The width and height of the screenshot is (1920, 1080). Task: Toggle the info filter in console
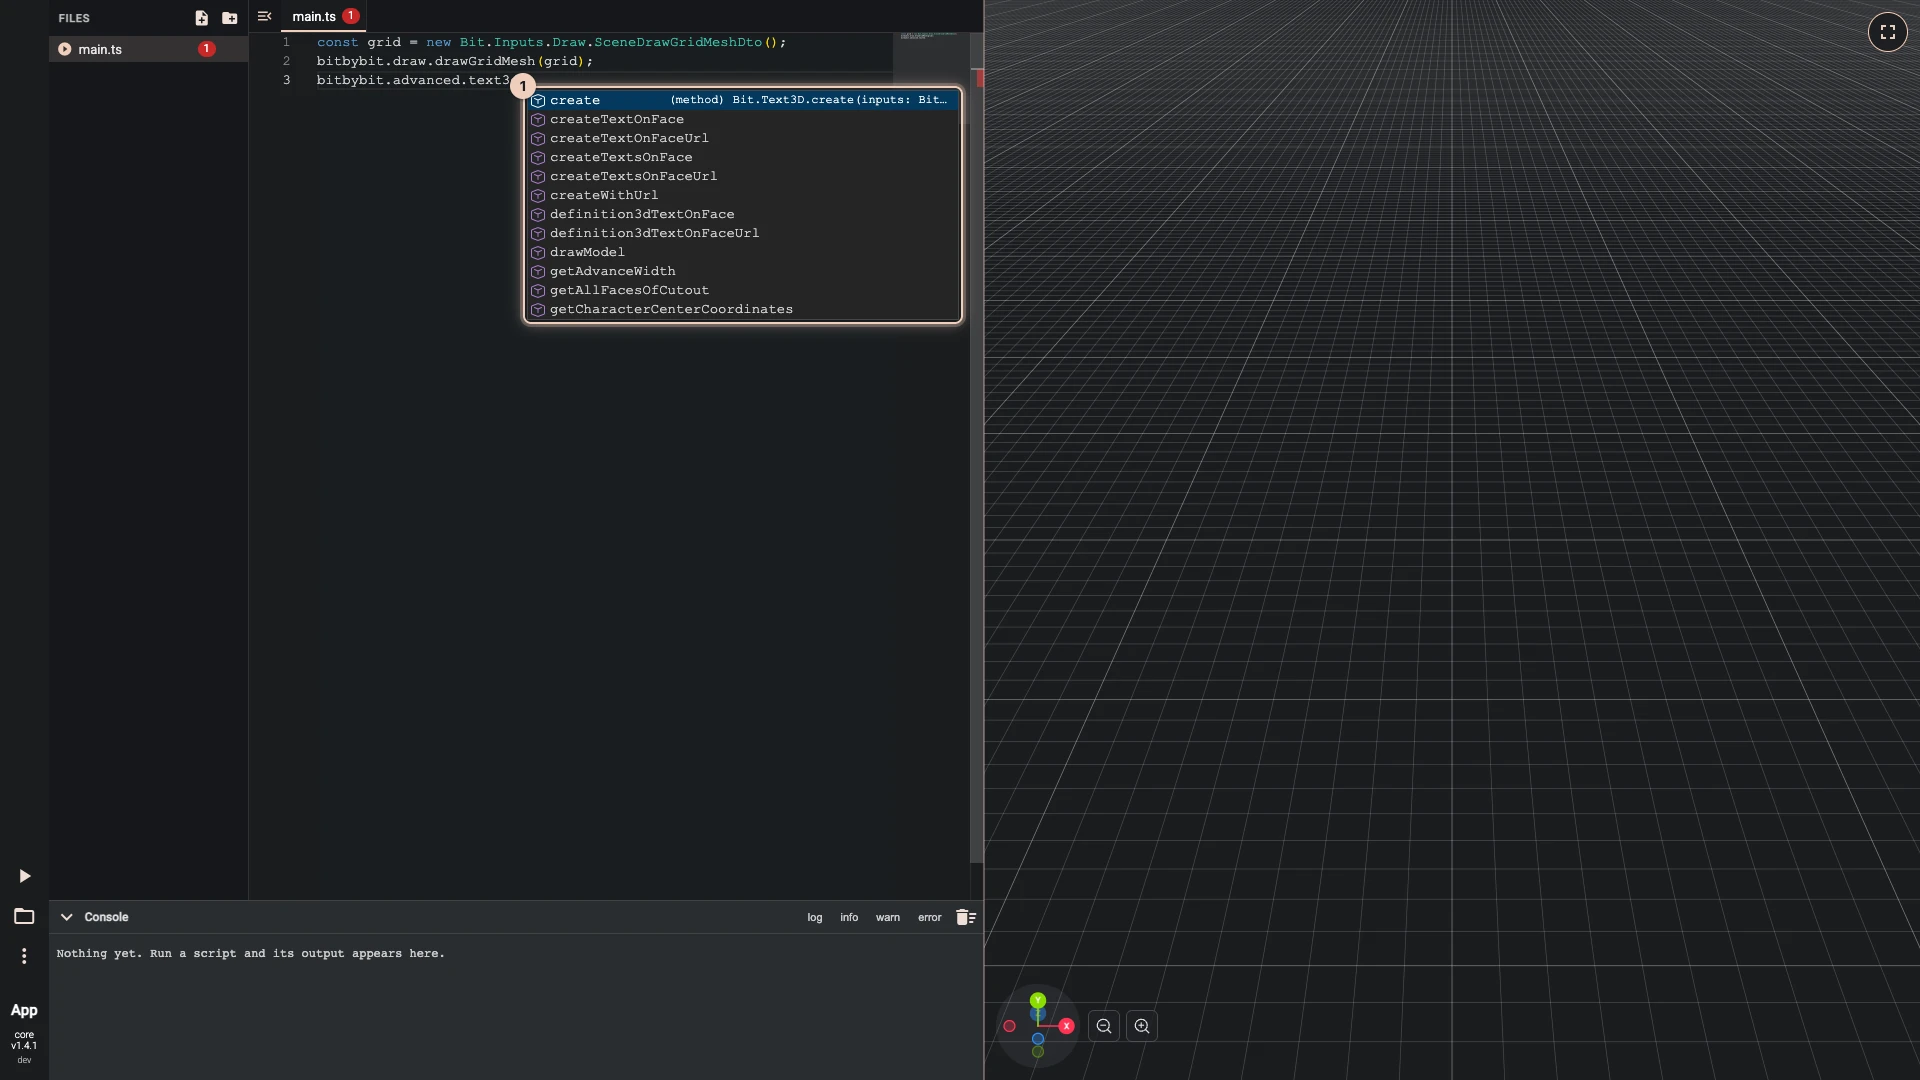[x=849, y=917]
